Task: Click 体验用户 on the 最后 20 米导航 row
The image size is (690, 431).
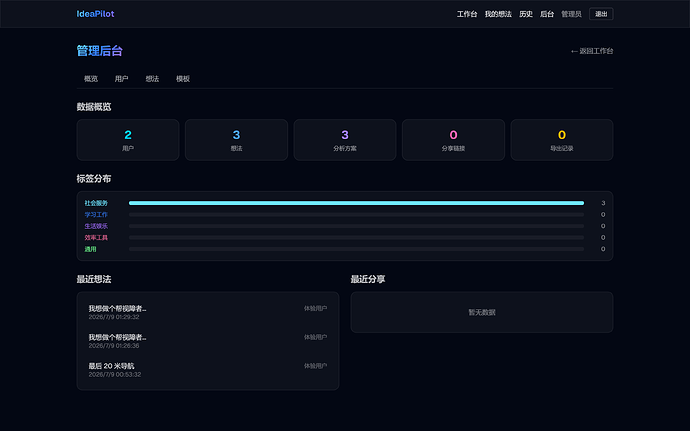Action: click(315, 366)
